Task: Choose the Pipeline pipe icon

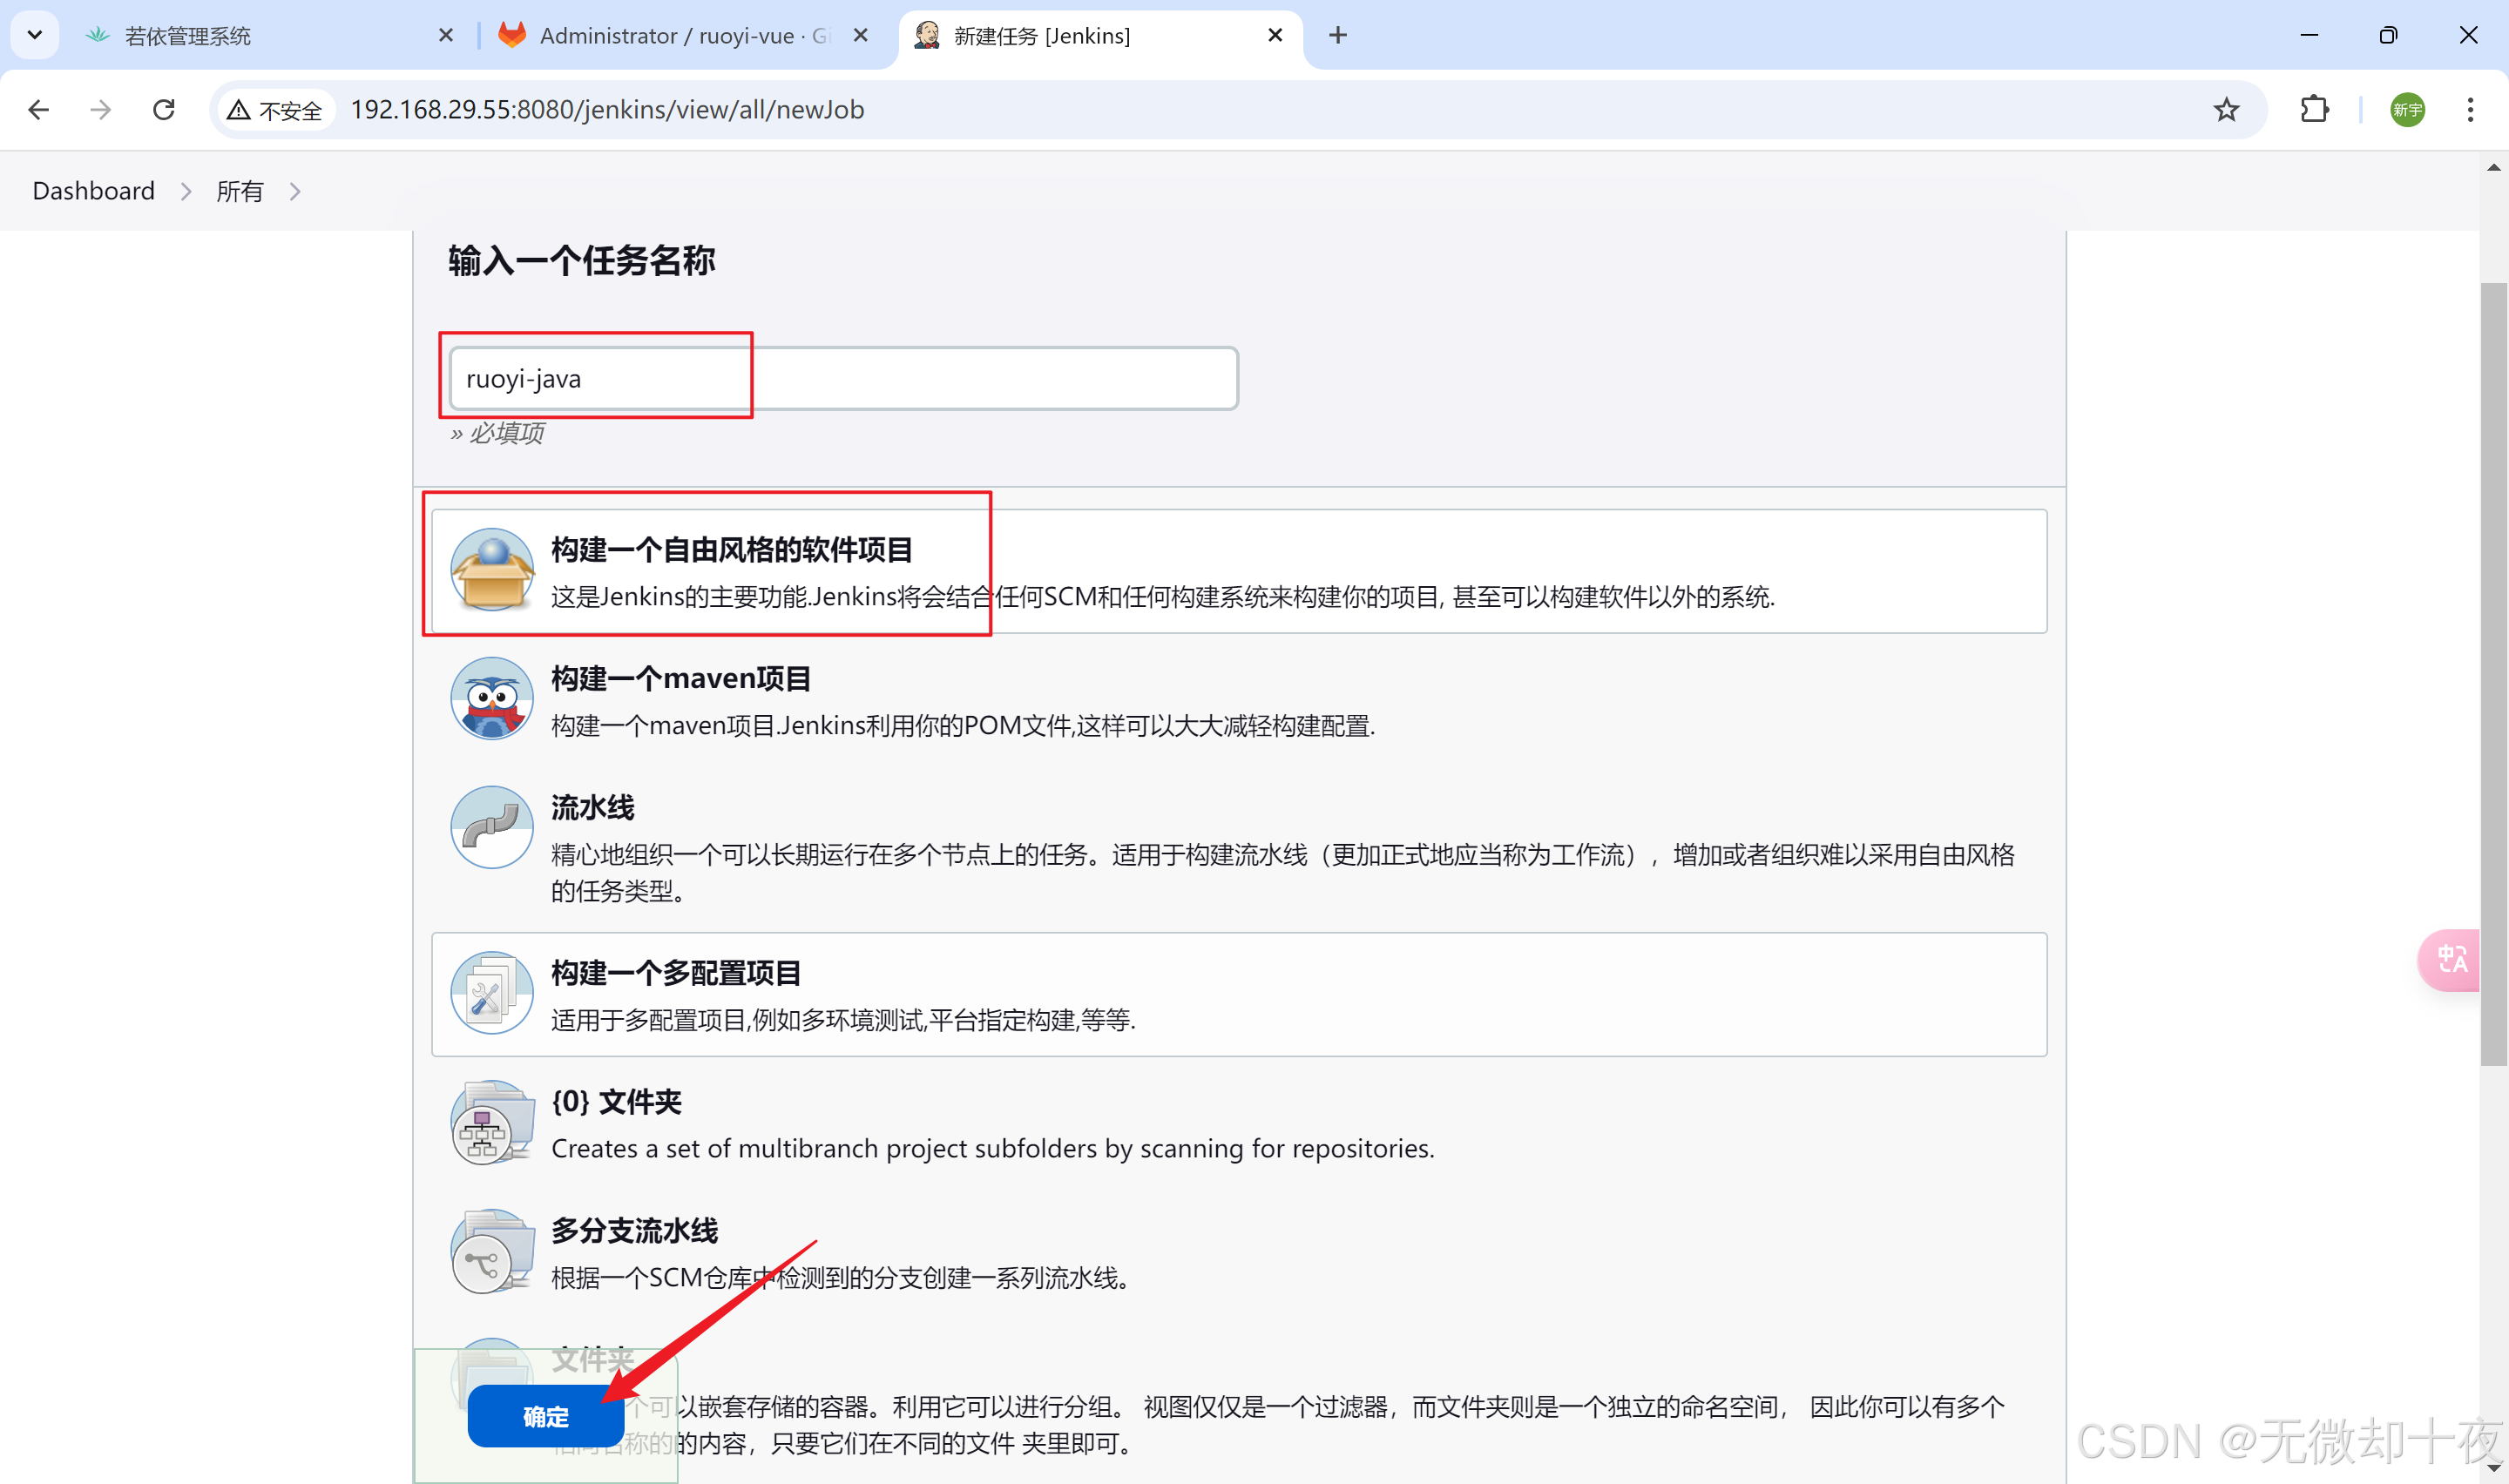Action: pos(491,828)
